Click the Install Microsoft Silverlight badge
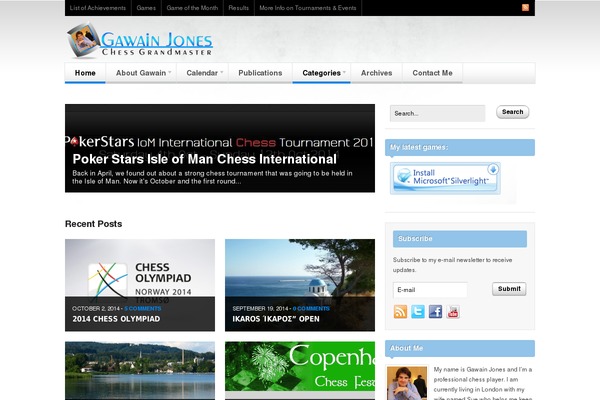The width and height of the screenshot is (600, 400). [x=445, y=178]
